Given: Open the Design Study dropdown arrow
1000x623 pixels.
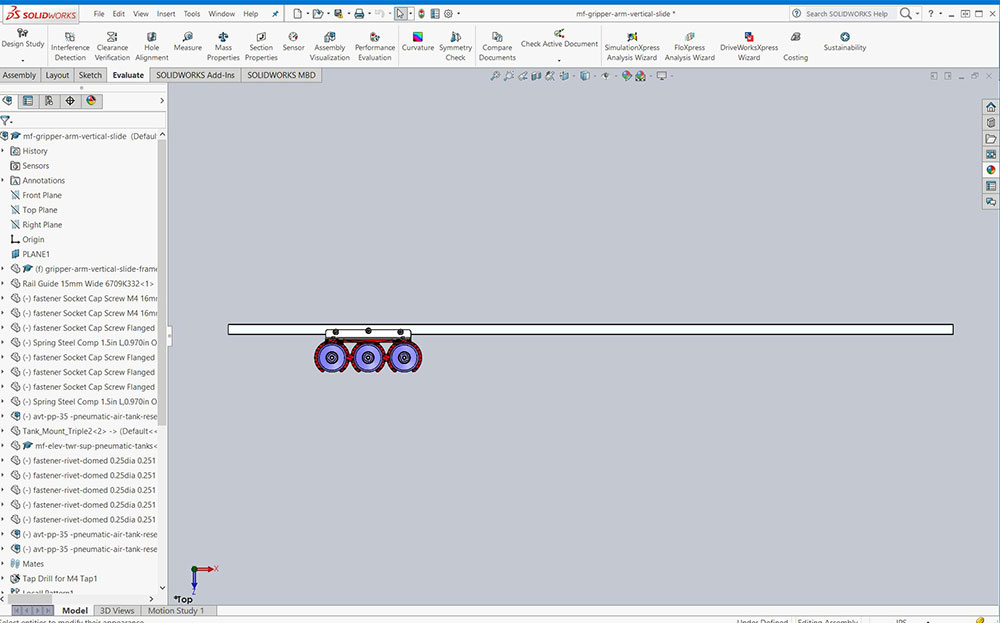Looking at the screenshot, I should [x=22, y=60].
